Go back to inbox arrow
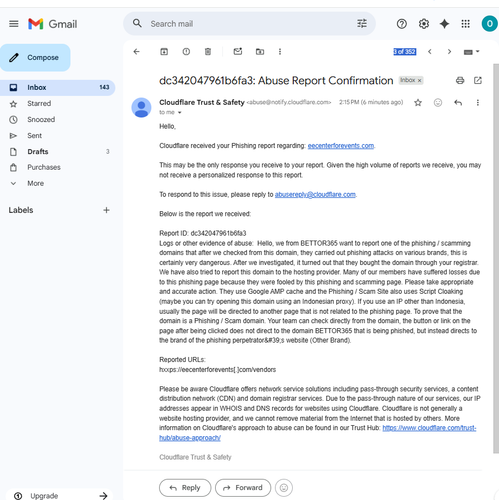The image size is (499, 500). [136, 52]
